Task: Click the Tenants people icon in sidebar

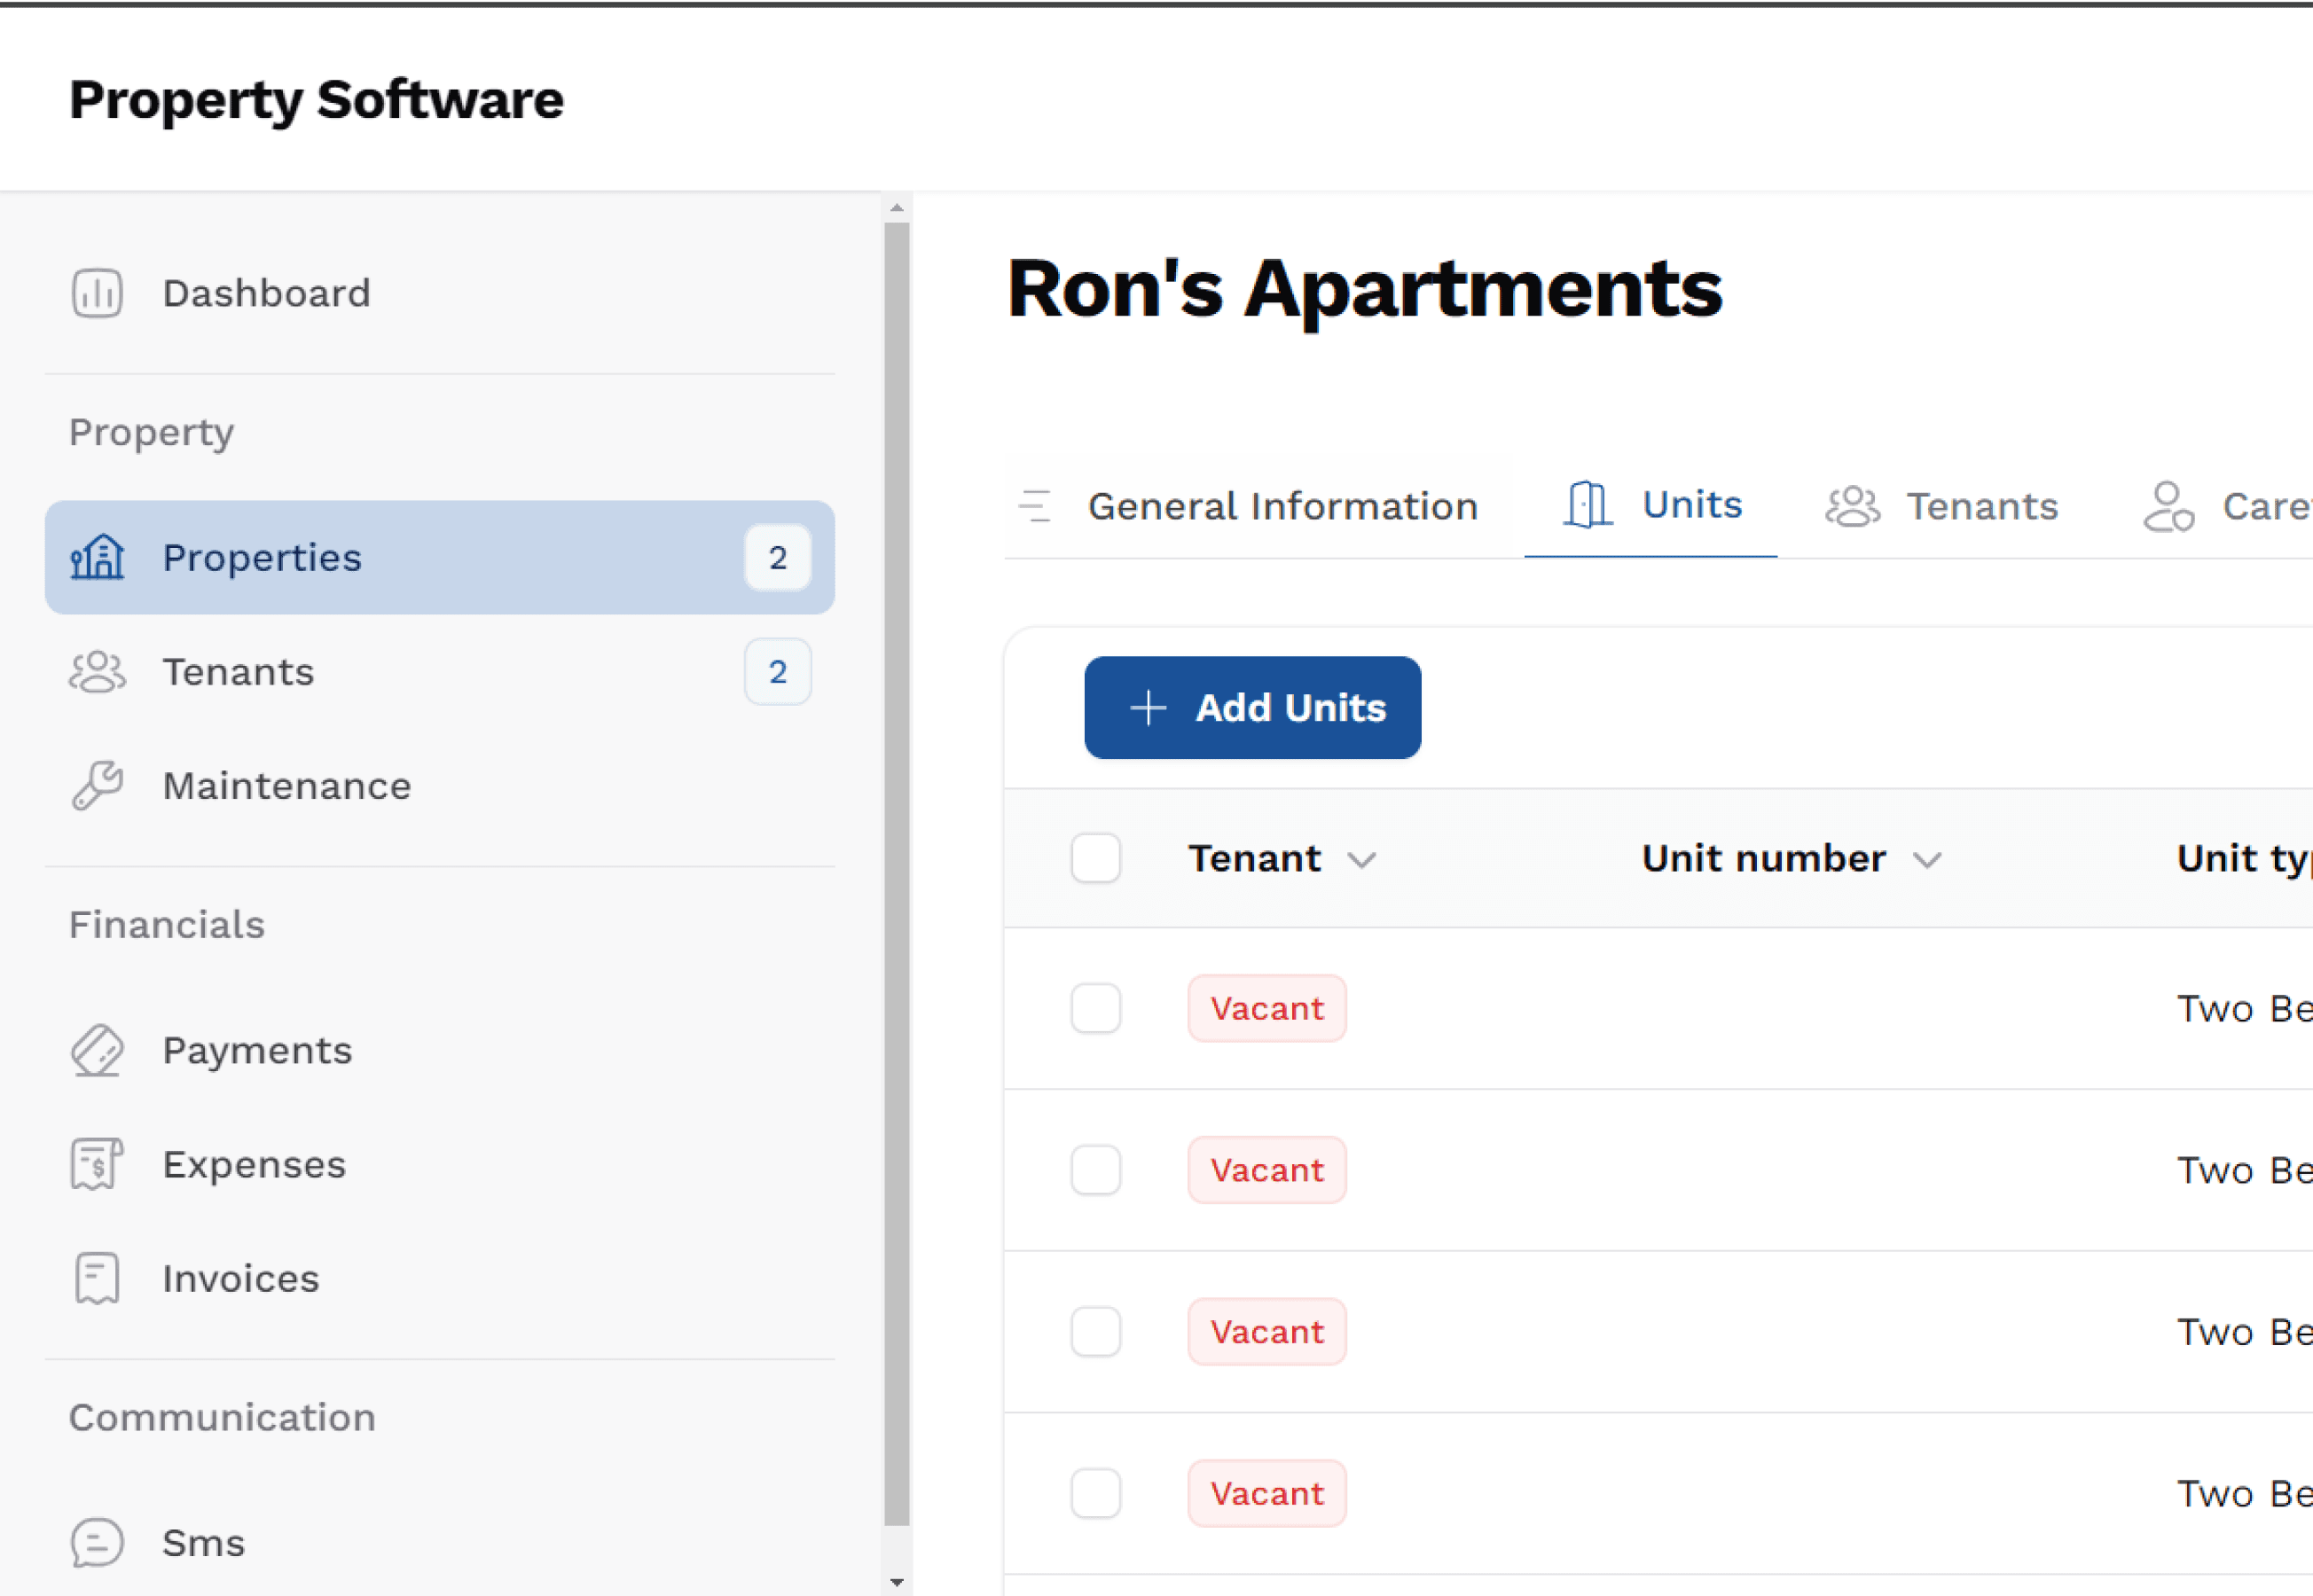Action: pyautogui.click(x=97, y=672)
